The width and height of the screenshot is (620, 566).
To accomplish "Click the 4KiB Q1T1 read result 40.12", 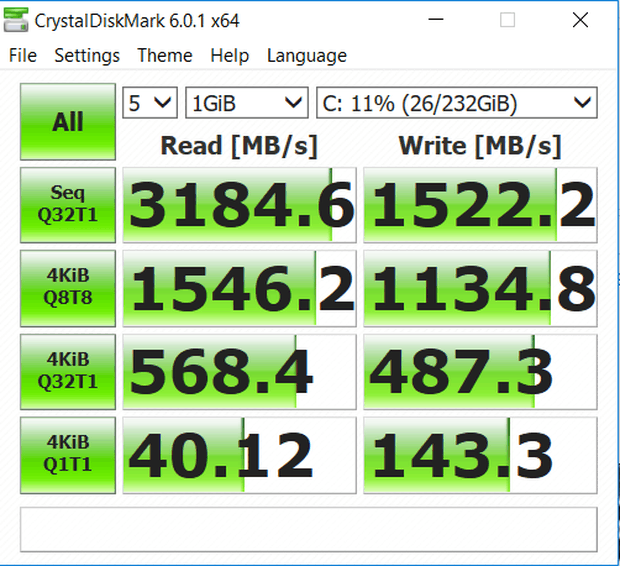I will [239, 455].
